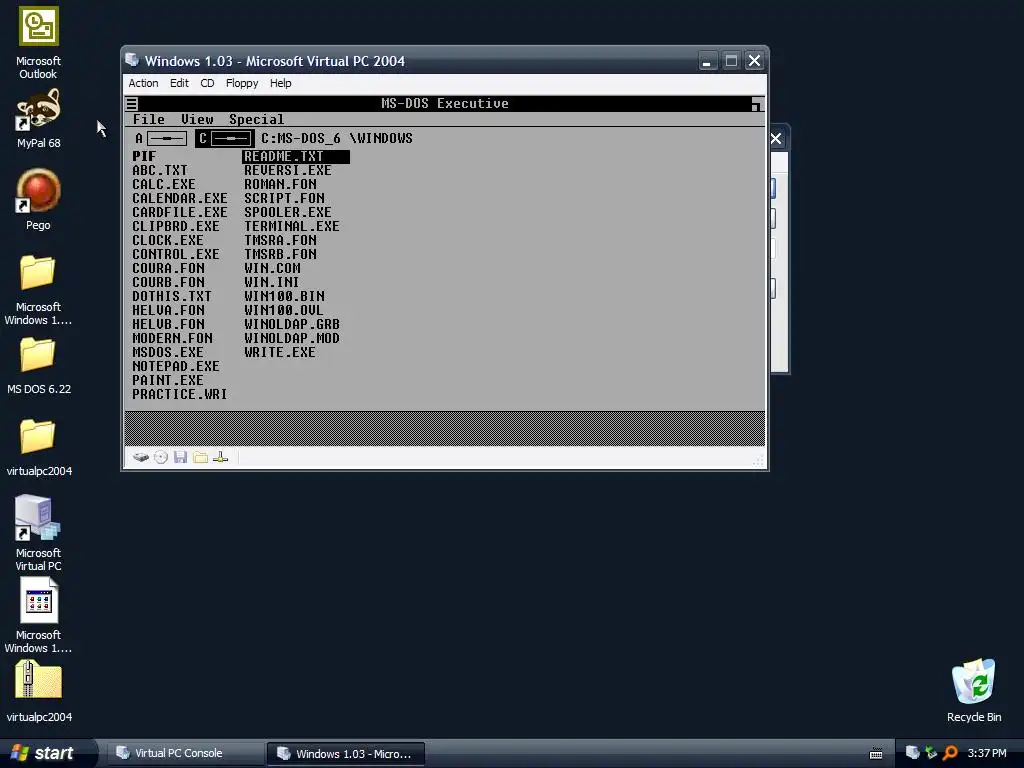Open Microsoft Virtual PC shortcut on desktop
Screen dimensions: 1024x768
(39, 534)
